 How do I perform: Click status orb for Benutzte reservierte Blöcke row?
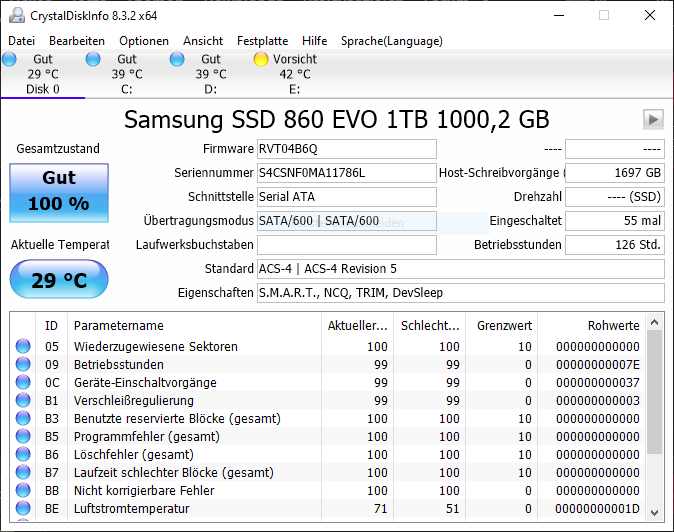point(23,418)
